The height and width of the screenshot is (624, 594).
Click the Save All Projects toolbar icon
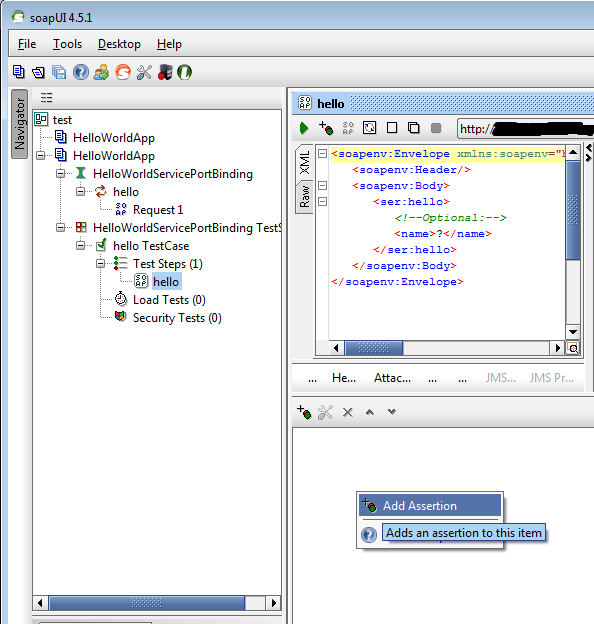tap(59, 72)
